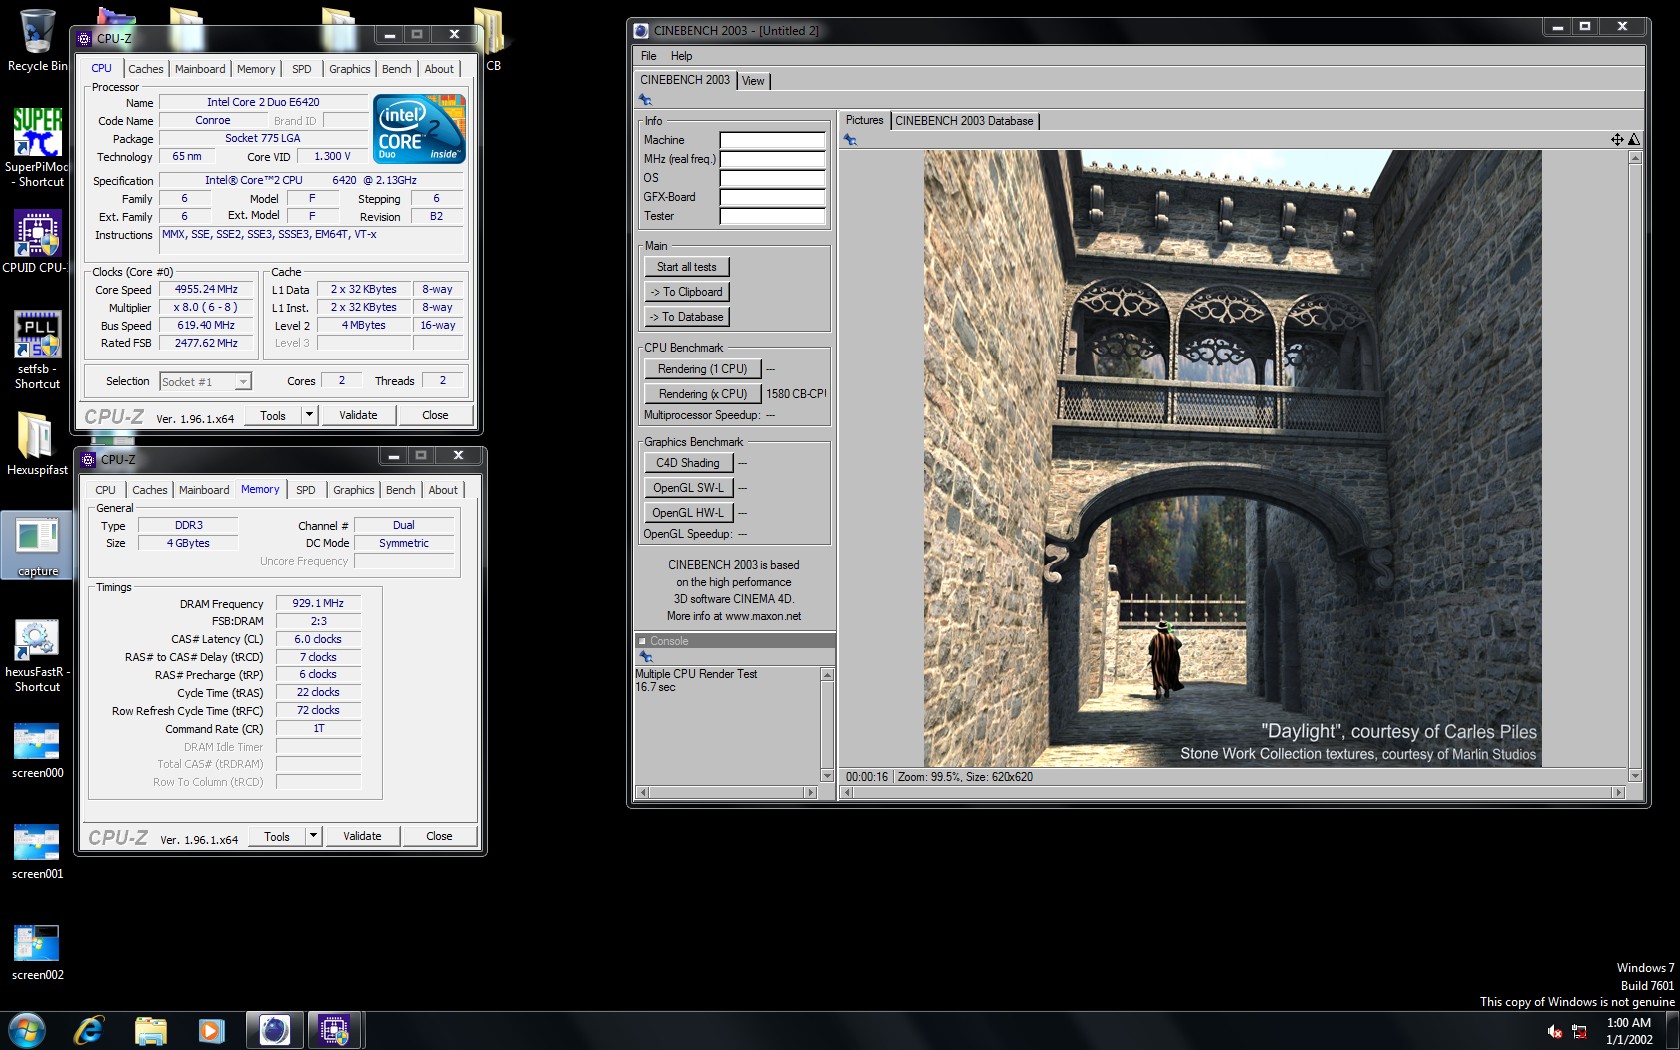This screenshot has width=1680, height=1050.
Task: Open Recycle Bin desktop icon
Action: [37, 40]
